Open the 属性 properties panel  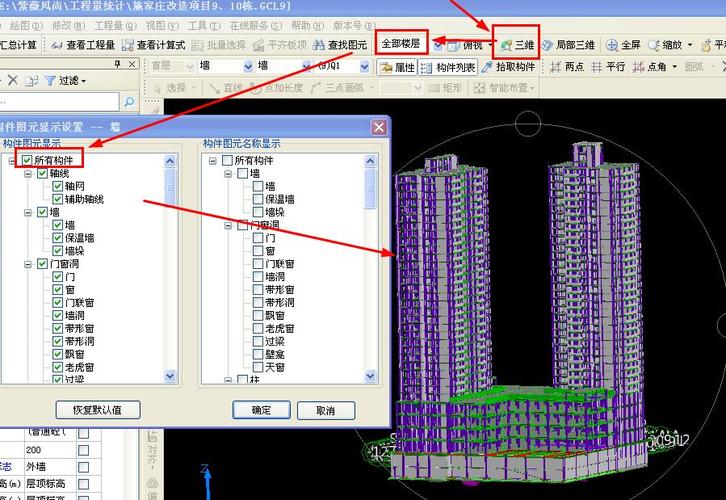(x=397, y=68)
